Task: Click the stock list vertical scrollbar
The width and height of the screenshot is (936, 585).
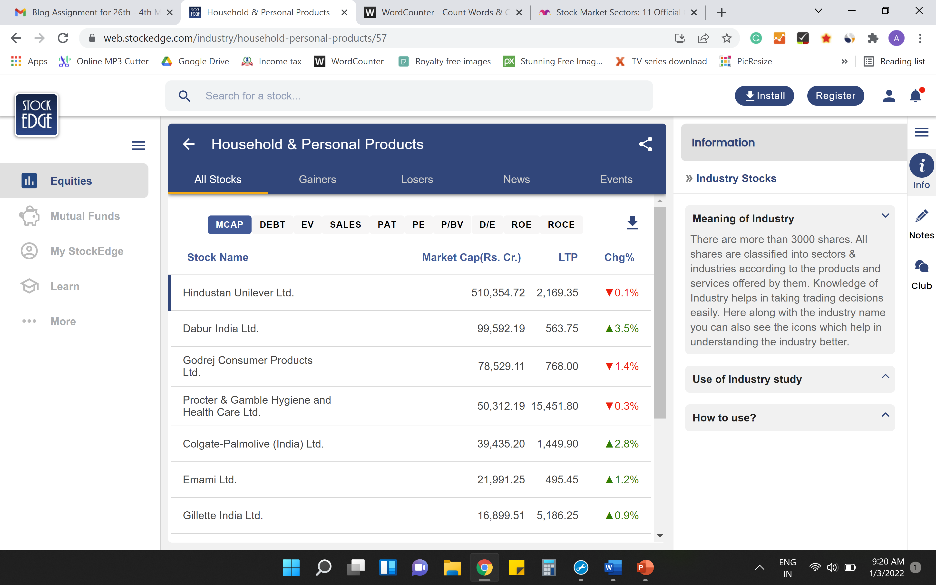Action: (660, 312)
